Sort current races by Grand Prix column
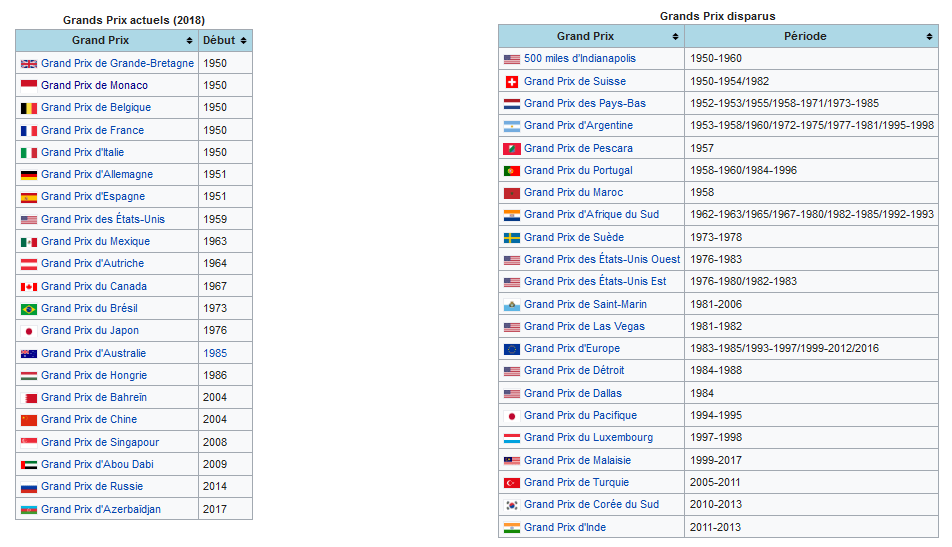Viewport: 952px width, 547px height. 189,41
